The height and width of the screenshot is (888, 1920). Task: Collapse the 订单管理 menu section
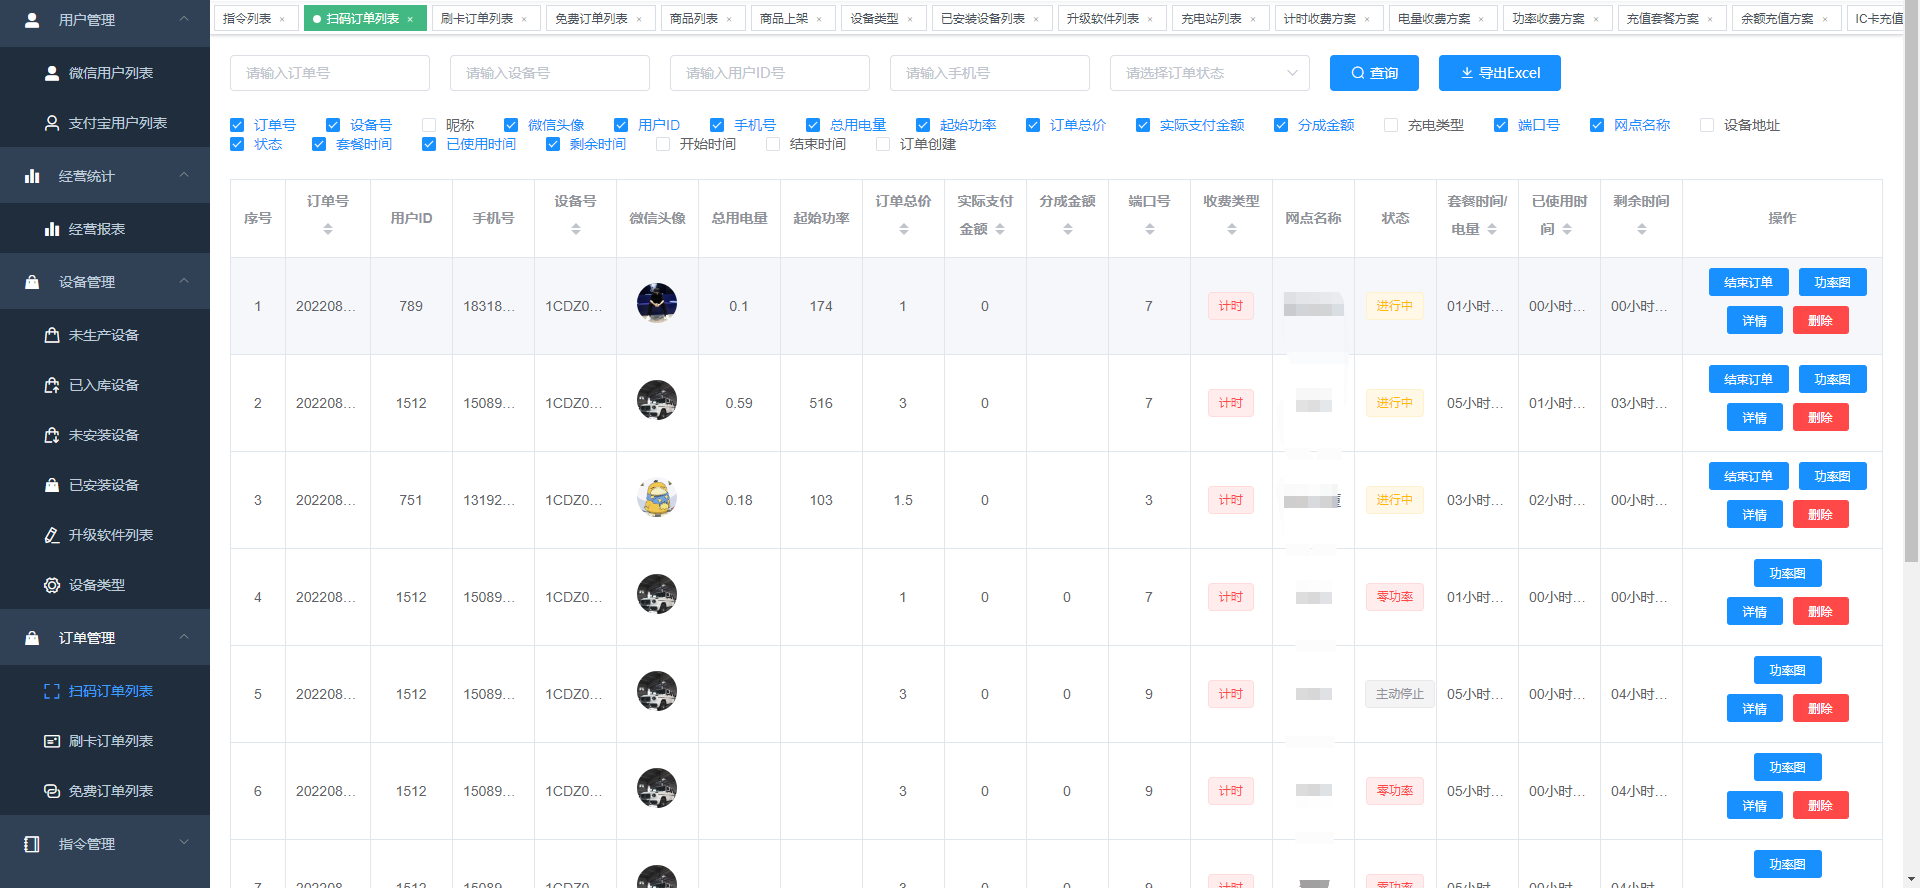tap(184, 637)
